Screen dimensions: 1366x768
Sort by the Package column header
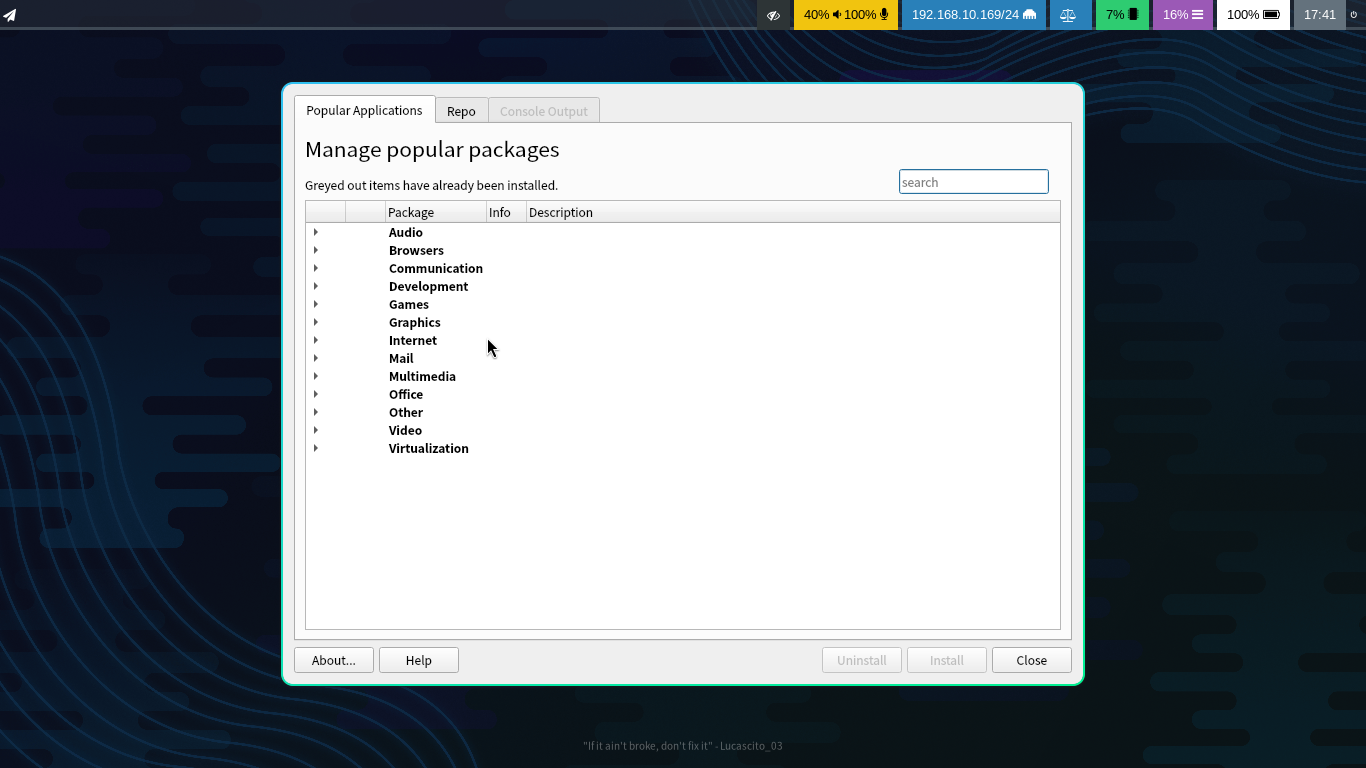[436, 212]
